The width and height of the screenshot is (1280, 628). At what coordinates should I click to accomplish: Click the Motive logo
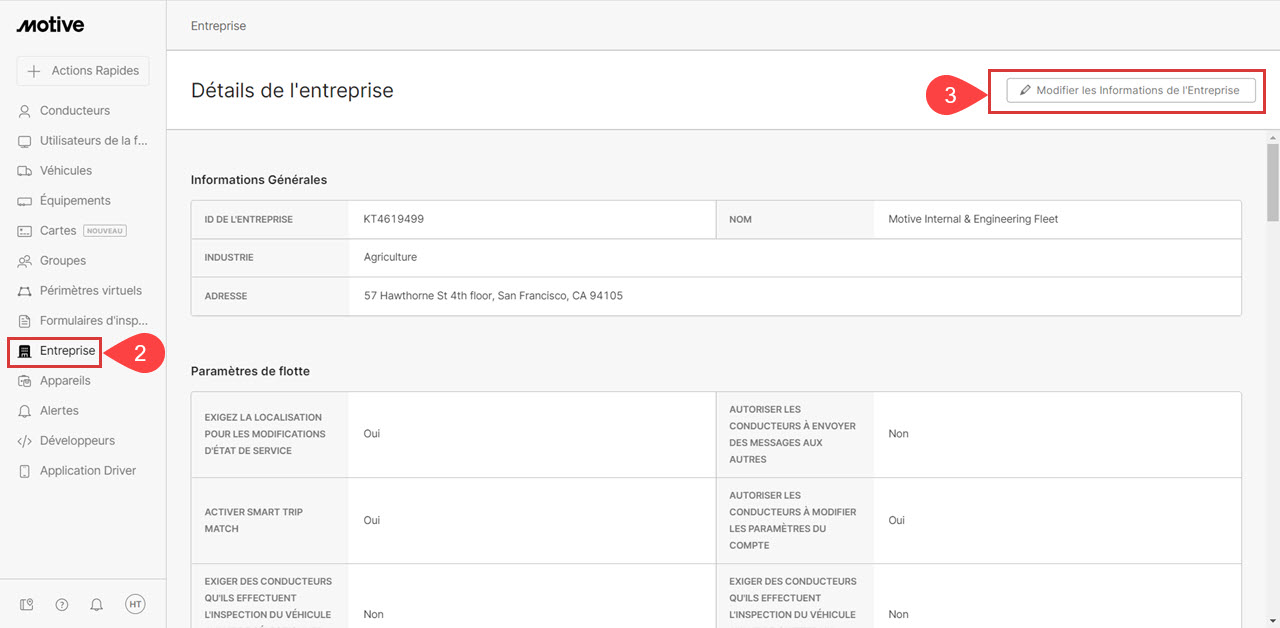point(50,25)
